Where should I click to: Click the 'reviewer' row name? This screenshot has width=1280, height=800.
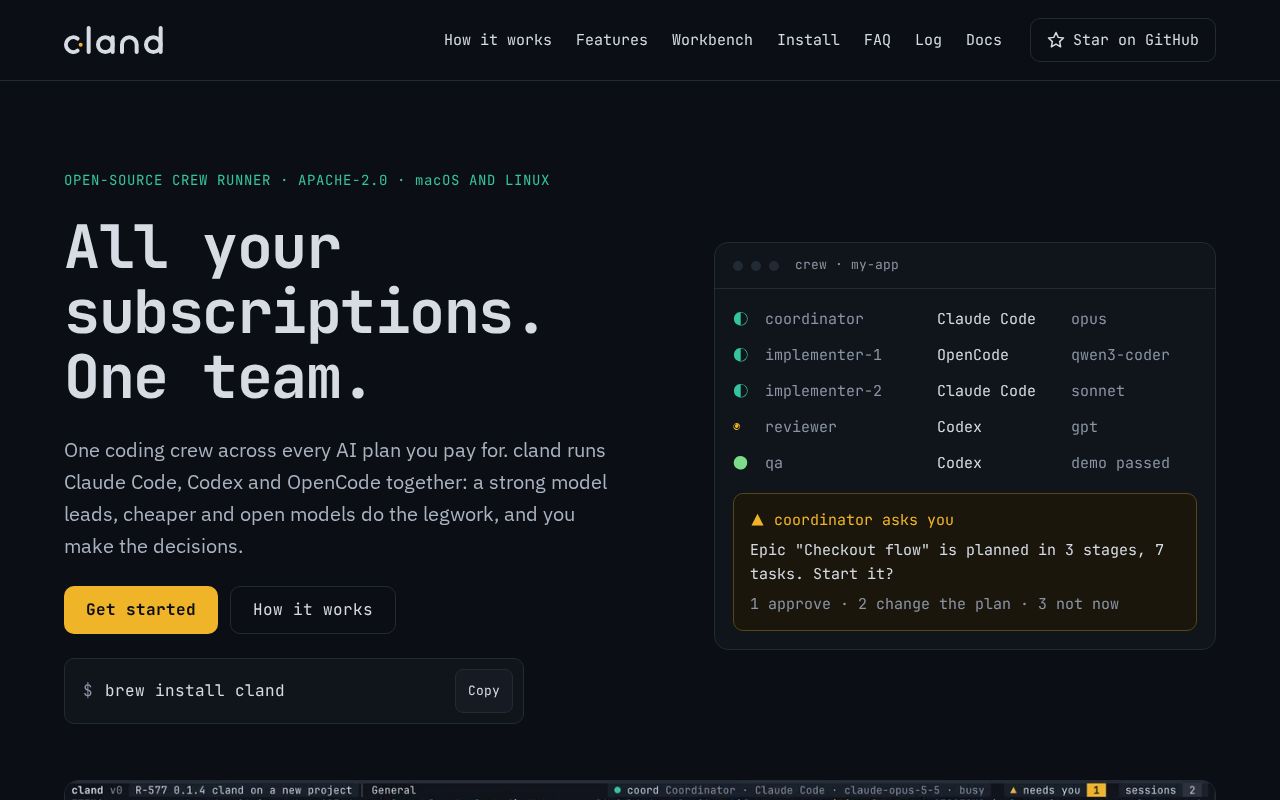coord(801,427)
